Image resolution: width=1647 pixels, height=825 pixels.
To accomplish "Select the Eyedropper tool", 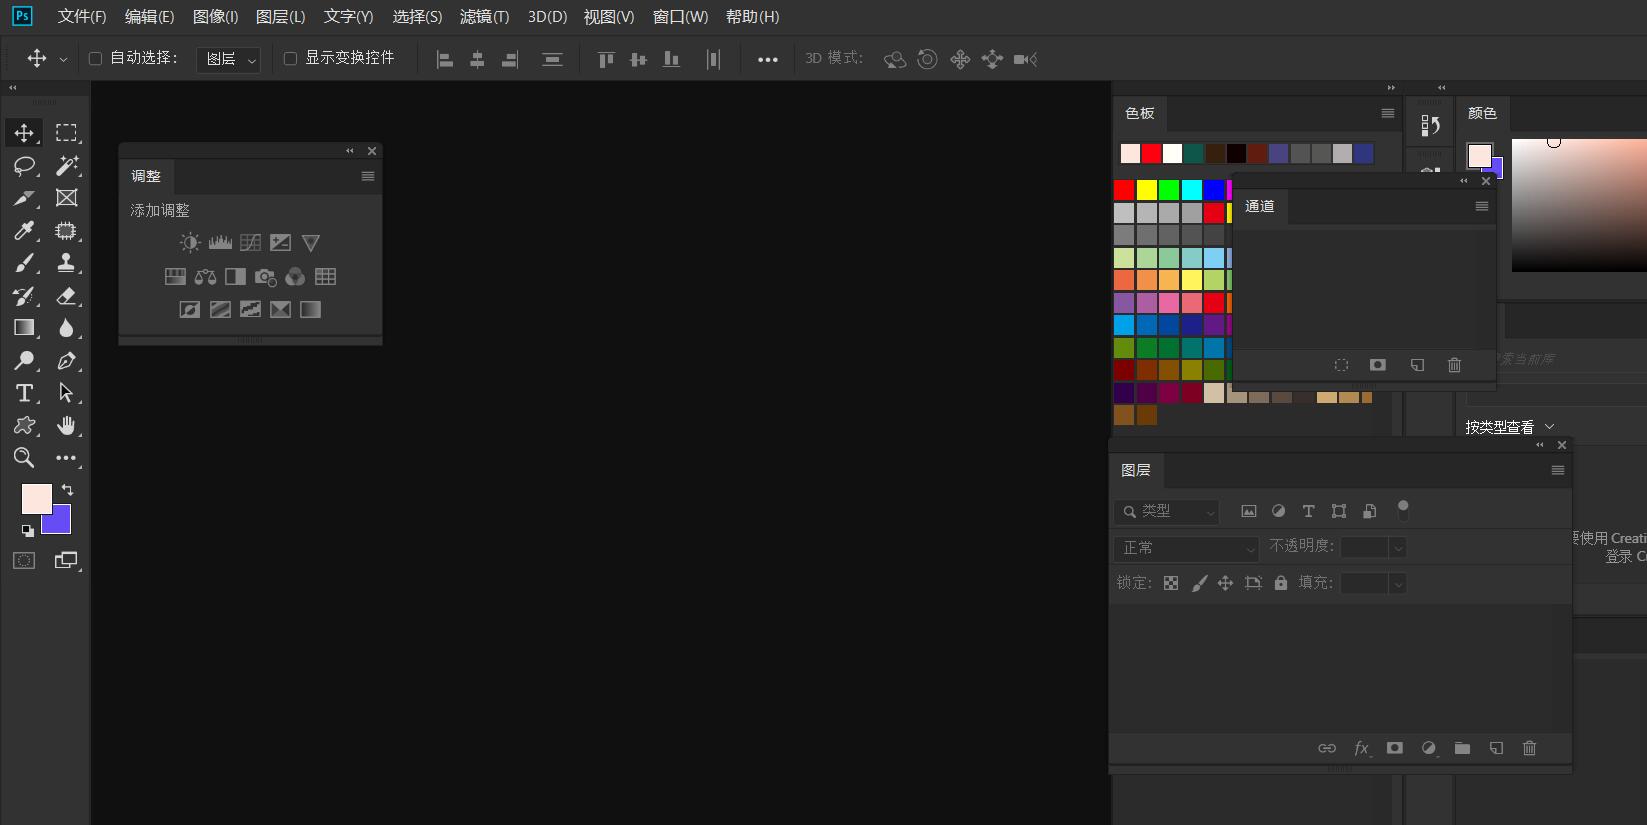I will click(x=24, y=231).
